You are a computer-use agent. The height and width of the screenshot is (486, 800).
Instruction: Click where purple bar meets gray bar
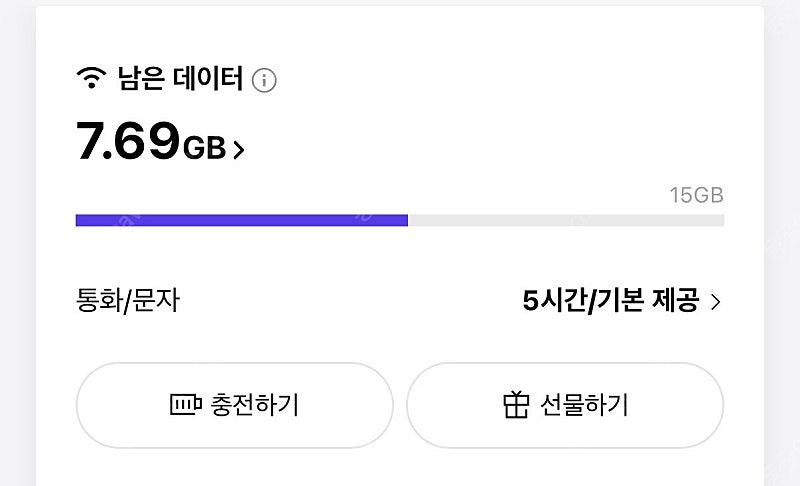(408, 220)
